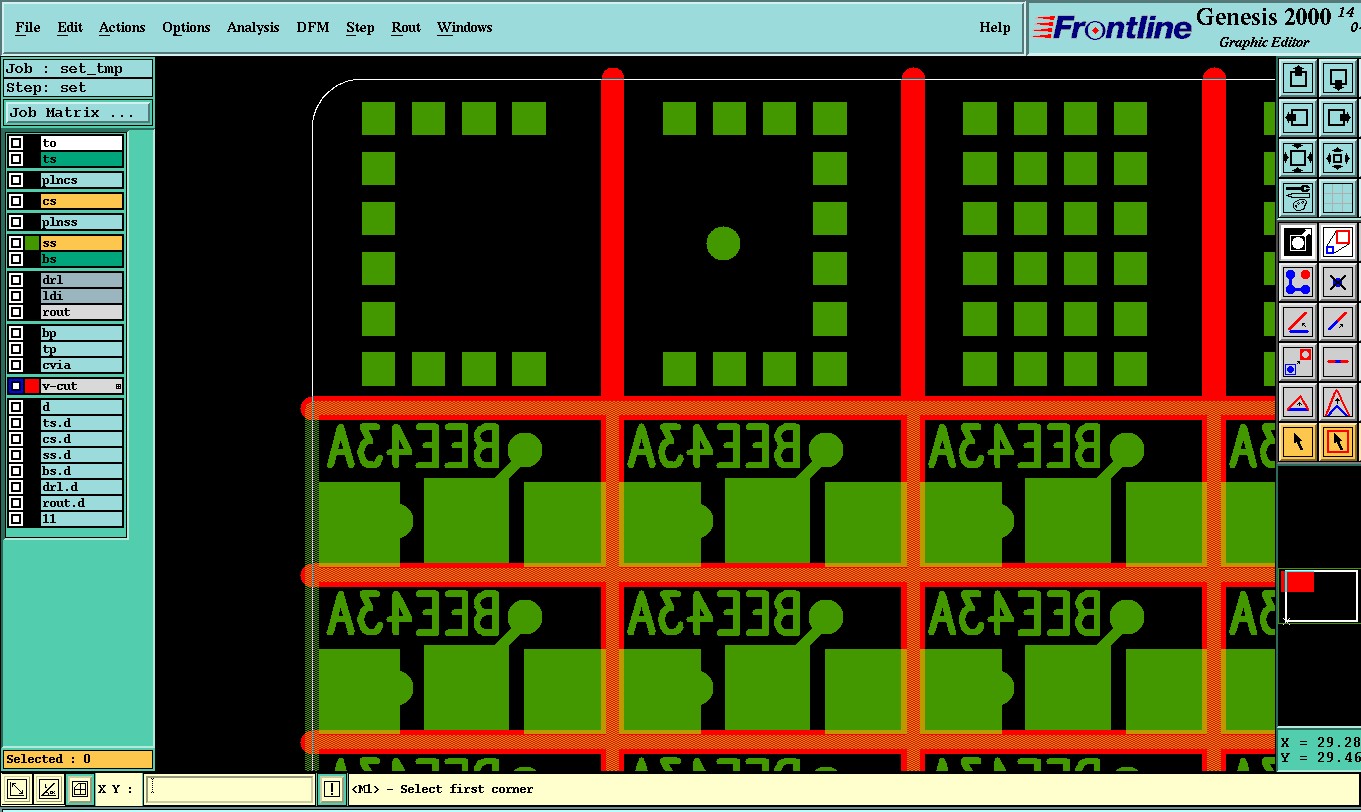Toggle the checkbox of layer 'to'
This screenshot has height=812, width=1361.
[16, 143]
